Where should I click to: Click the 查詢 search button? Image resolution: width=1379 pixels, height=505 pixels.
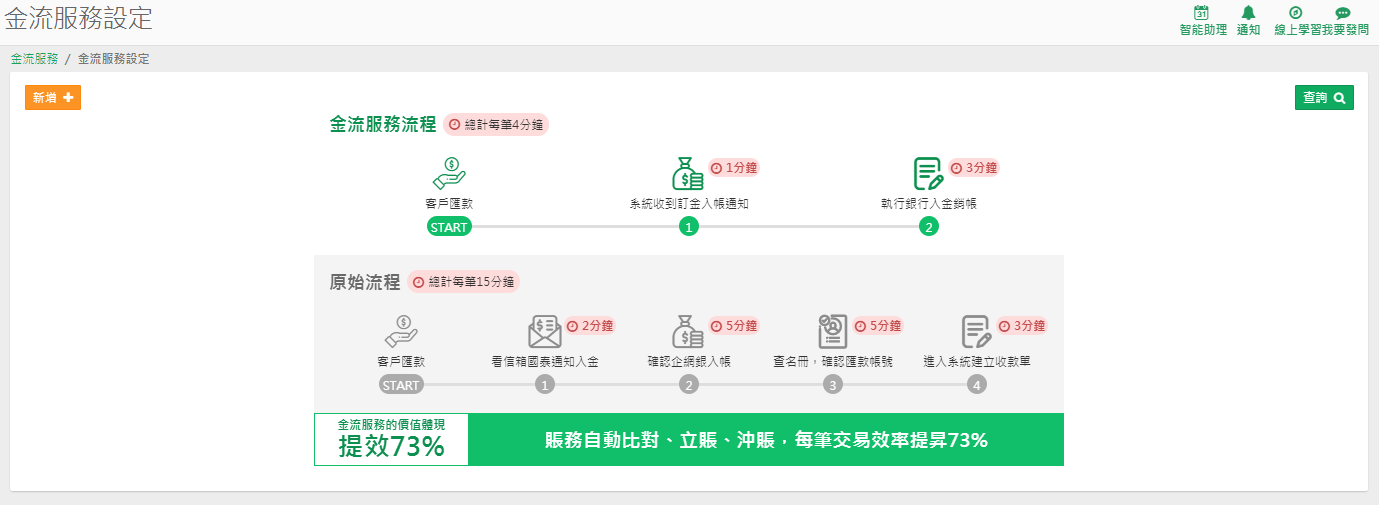[1324, 97]
